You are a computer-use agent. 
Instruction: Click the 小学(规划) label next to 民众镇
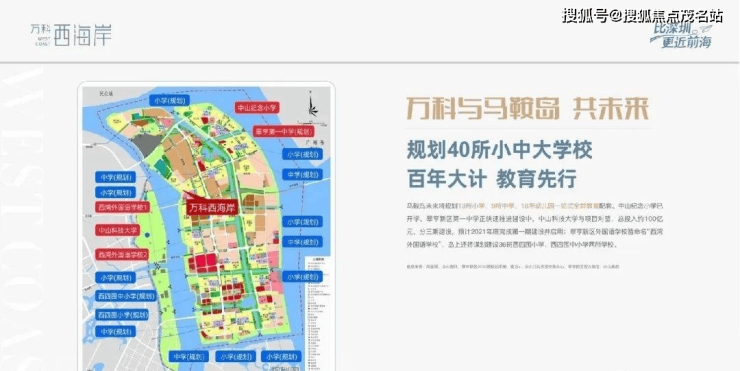(170, 100)
